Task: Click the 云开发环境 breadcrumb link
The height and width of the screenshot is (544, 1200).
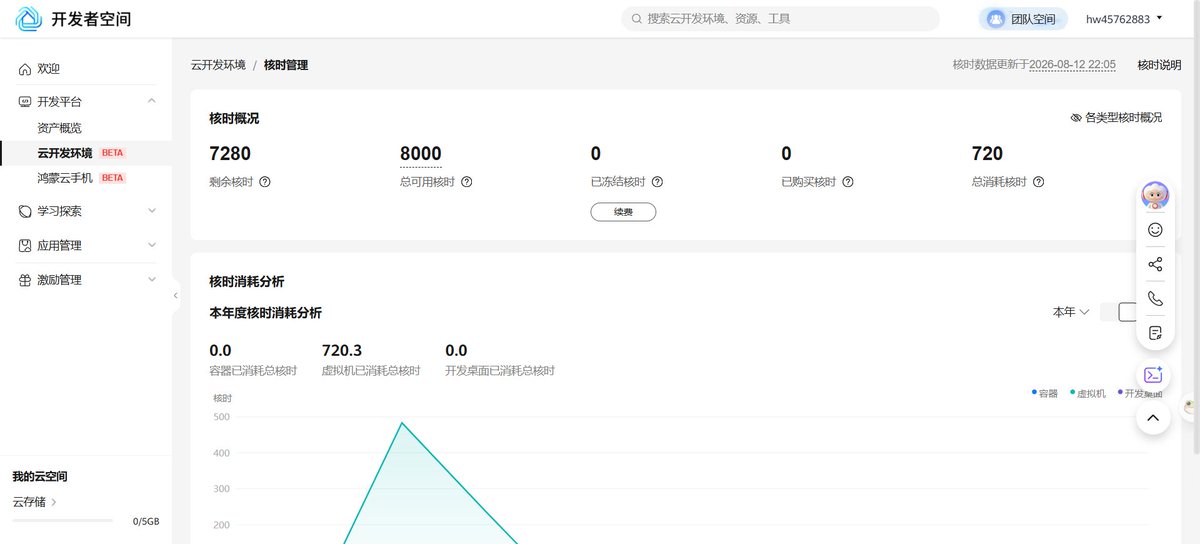Action: click(218, 65)
